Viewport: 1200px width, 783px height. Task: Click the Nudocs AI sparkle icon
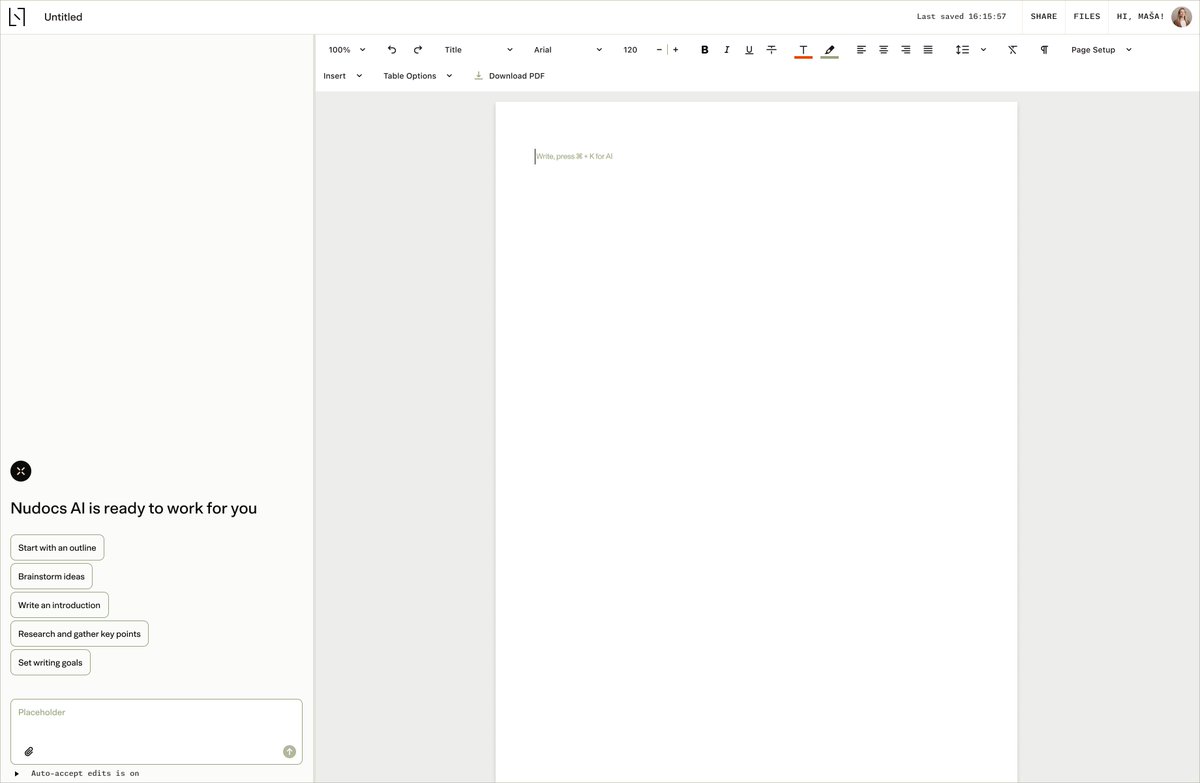pyautogui.click(x=21, y=471)
